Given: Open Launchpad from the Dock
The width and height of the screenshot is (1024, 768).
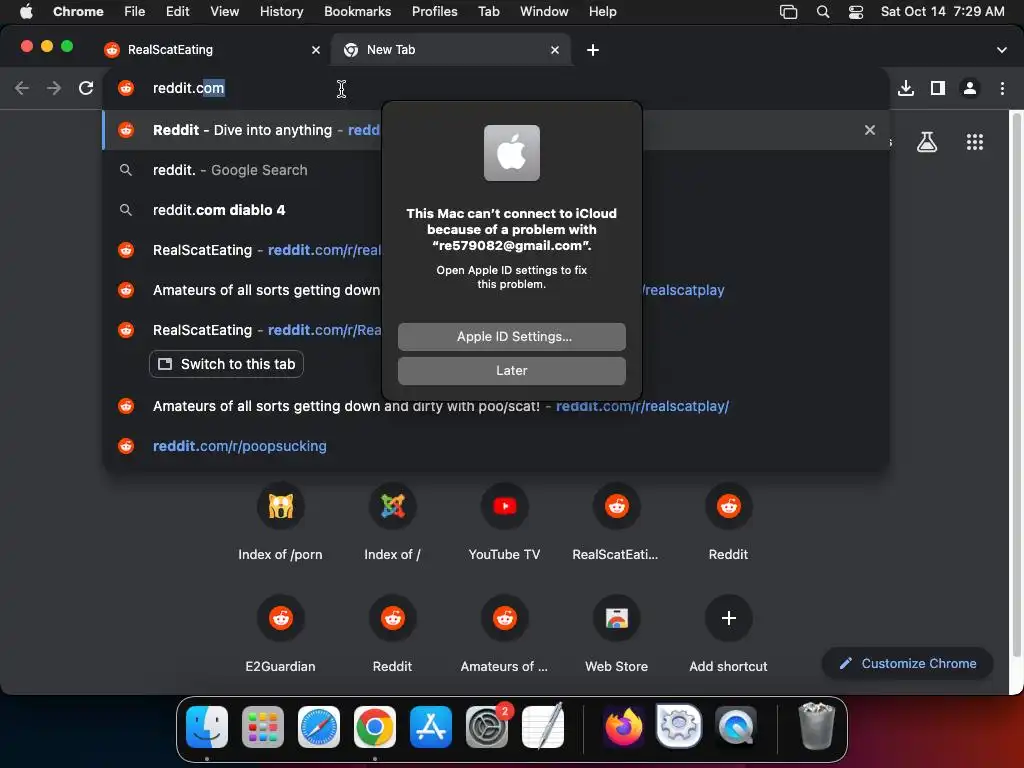Looking at the screenshot, I should (263, 727).
